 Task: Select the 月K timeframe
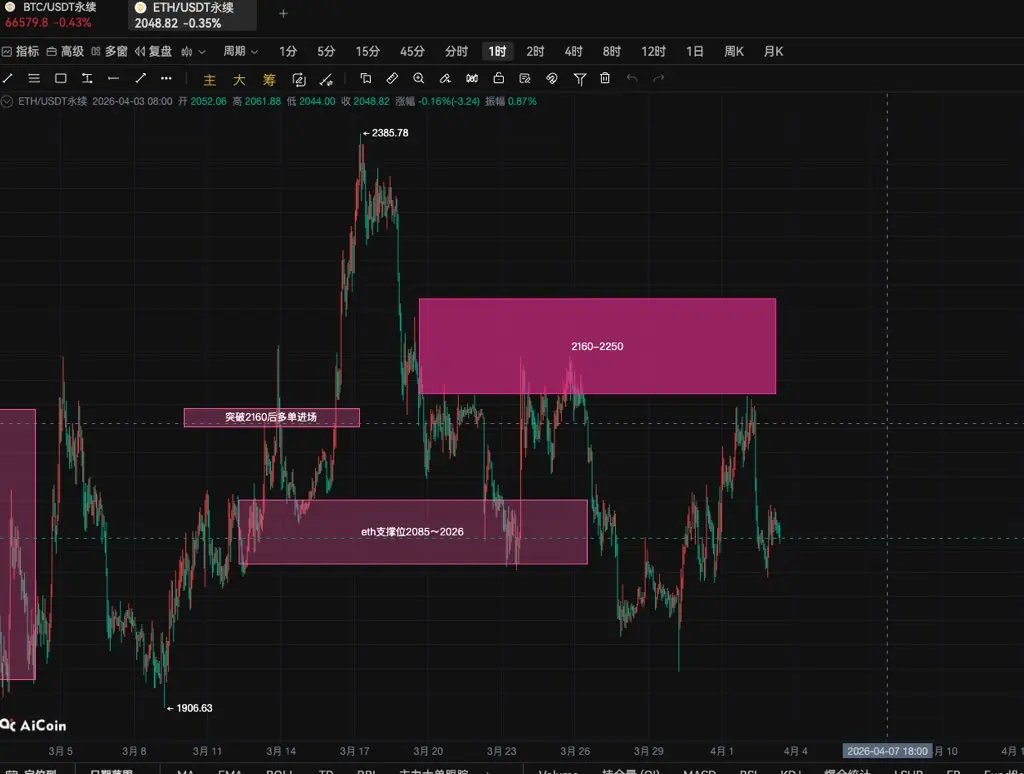pos(773,51)
